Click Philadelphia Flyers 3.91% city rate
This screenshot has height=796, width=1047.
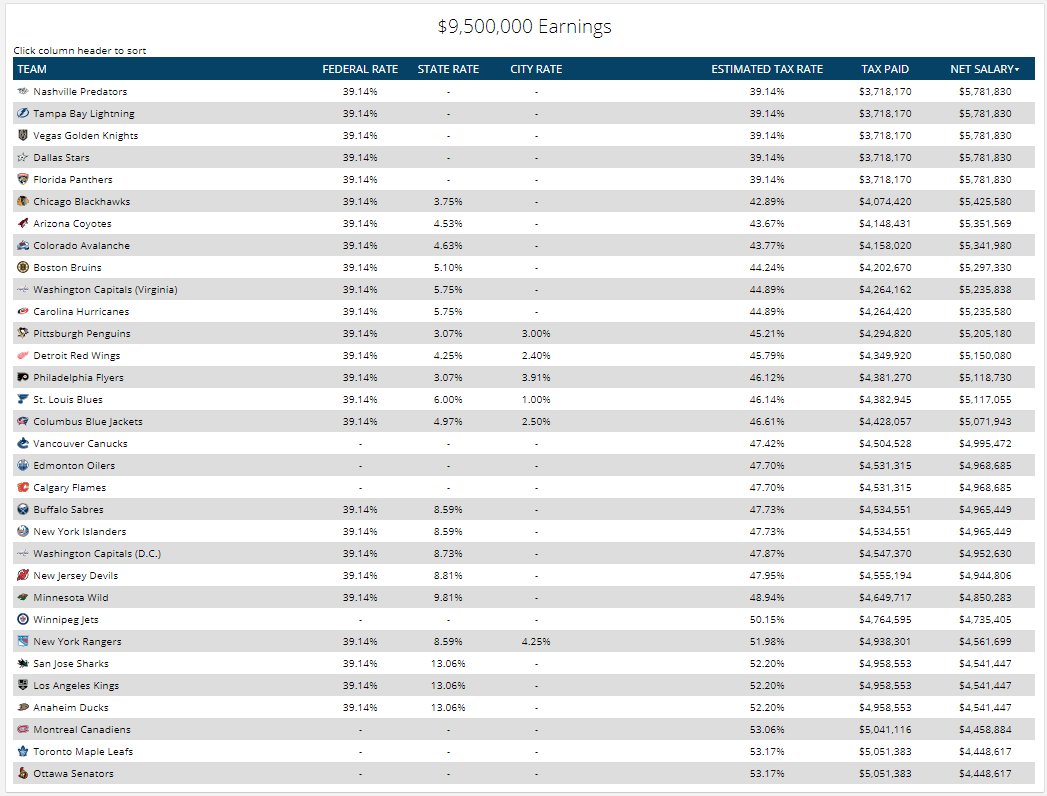[x=536, y=377]
